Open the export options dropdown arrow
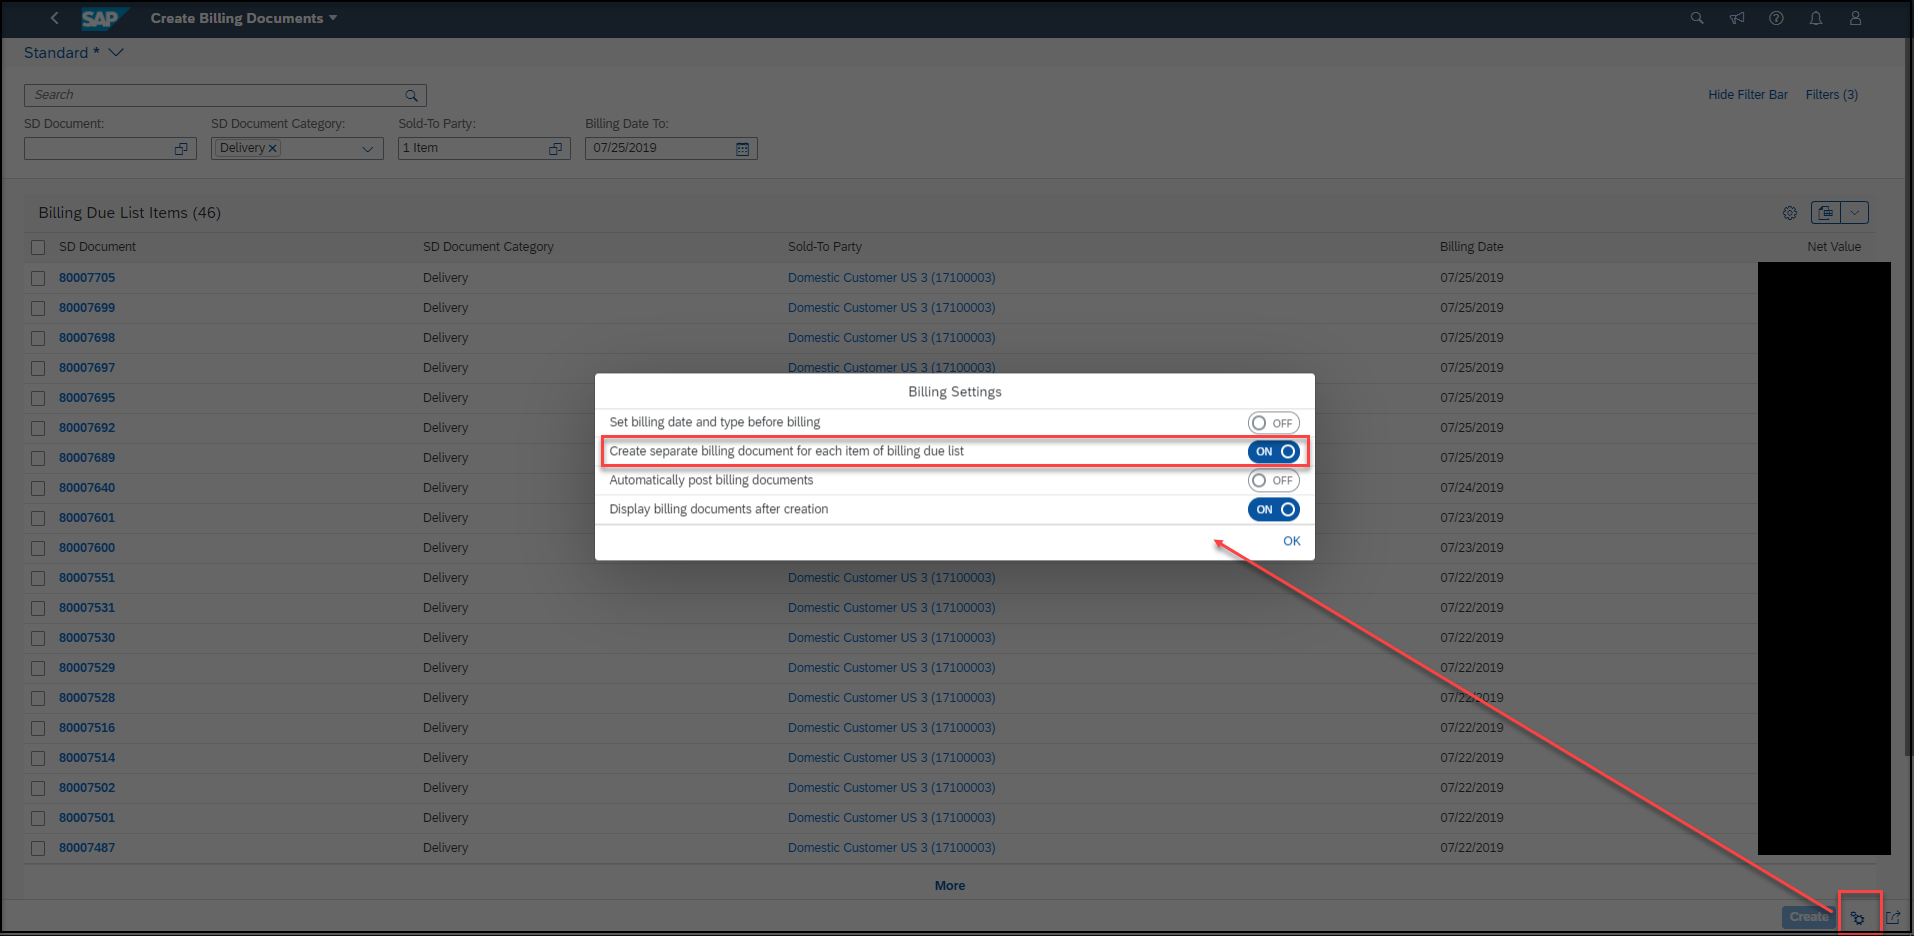This screenshot has height=936, width=1914. pyautogui.click(x=1854, y=213)
